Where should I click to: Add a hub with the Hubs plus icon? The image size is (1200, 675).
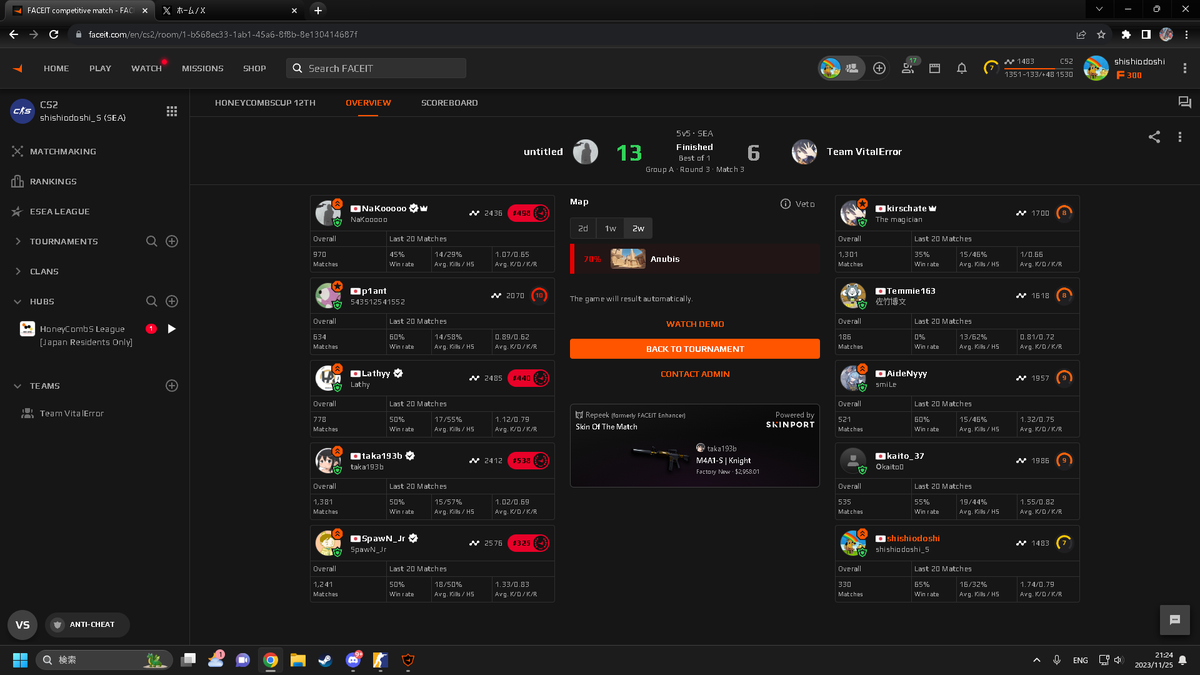click(172, 301)
